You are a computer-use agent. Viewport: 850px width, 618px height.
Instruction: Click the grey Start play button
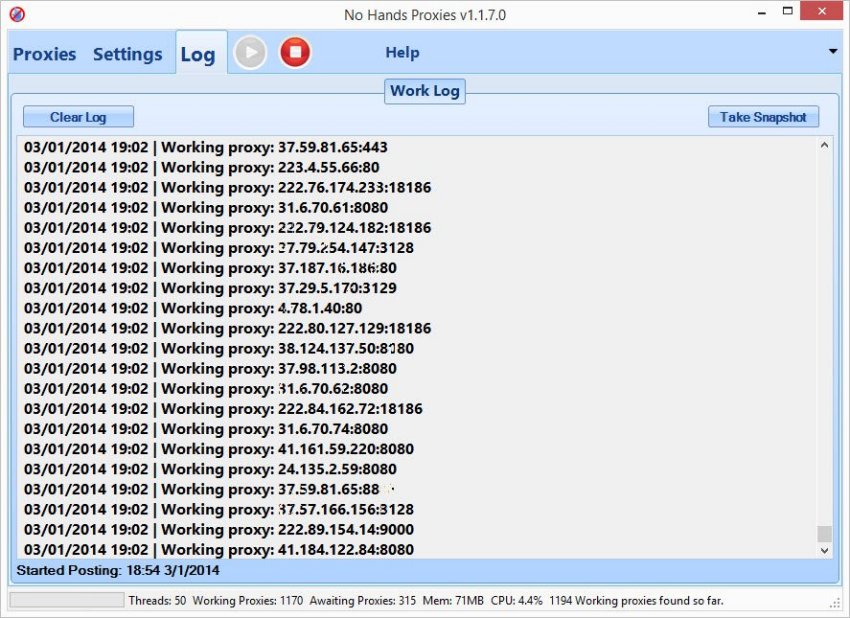pyautogui.click(x=250, y=53)
